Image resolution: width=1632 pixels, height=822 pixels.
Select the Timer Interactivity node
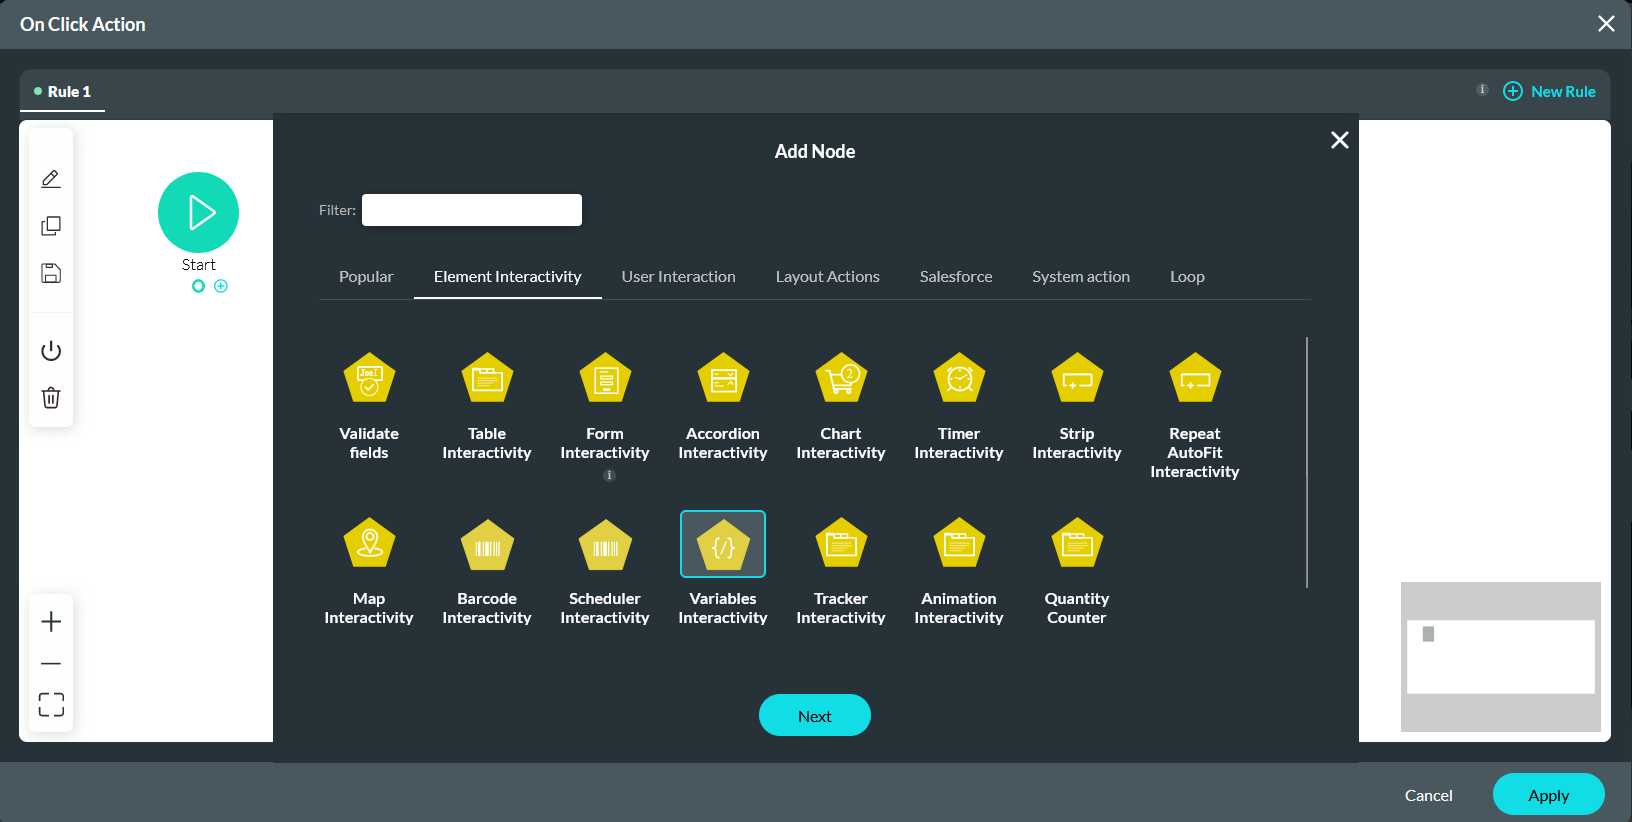959,378
